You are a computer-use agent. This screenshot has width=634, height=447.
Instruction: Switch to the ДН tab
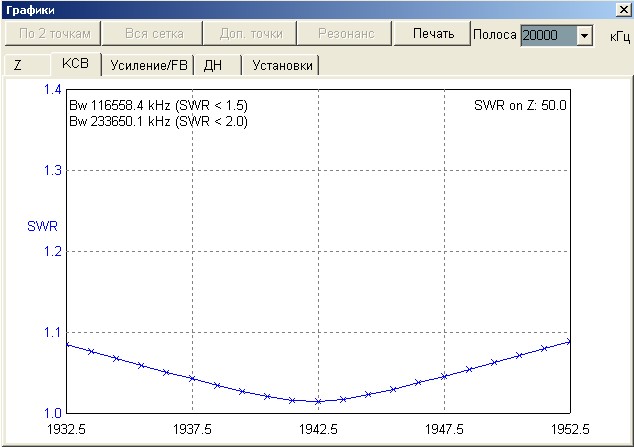(x=213, y=65)
